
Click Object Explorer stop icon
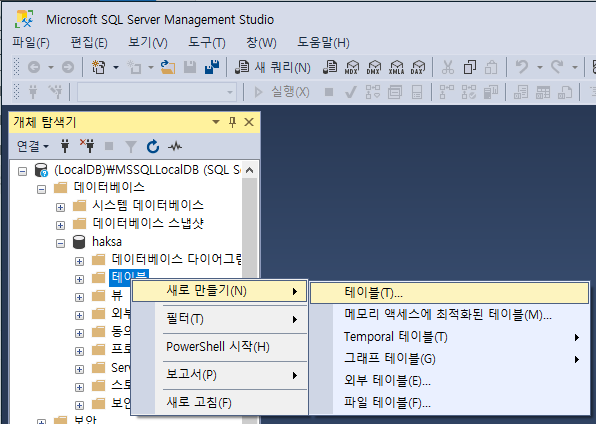(x=109, y=146)
